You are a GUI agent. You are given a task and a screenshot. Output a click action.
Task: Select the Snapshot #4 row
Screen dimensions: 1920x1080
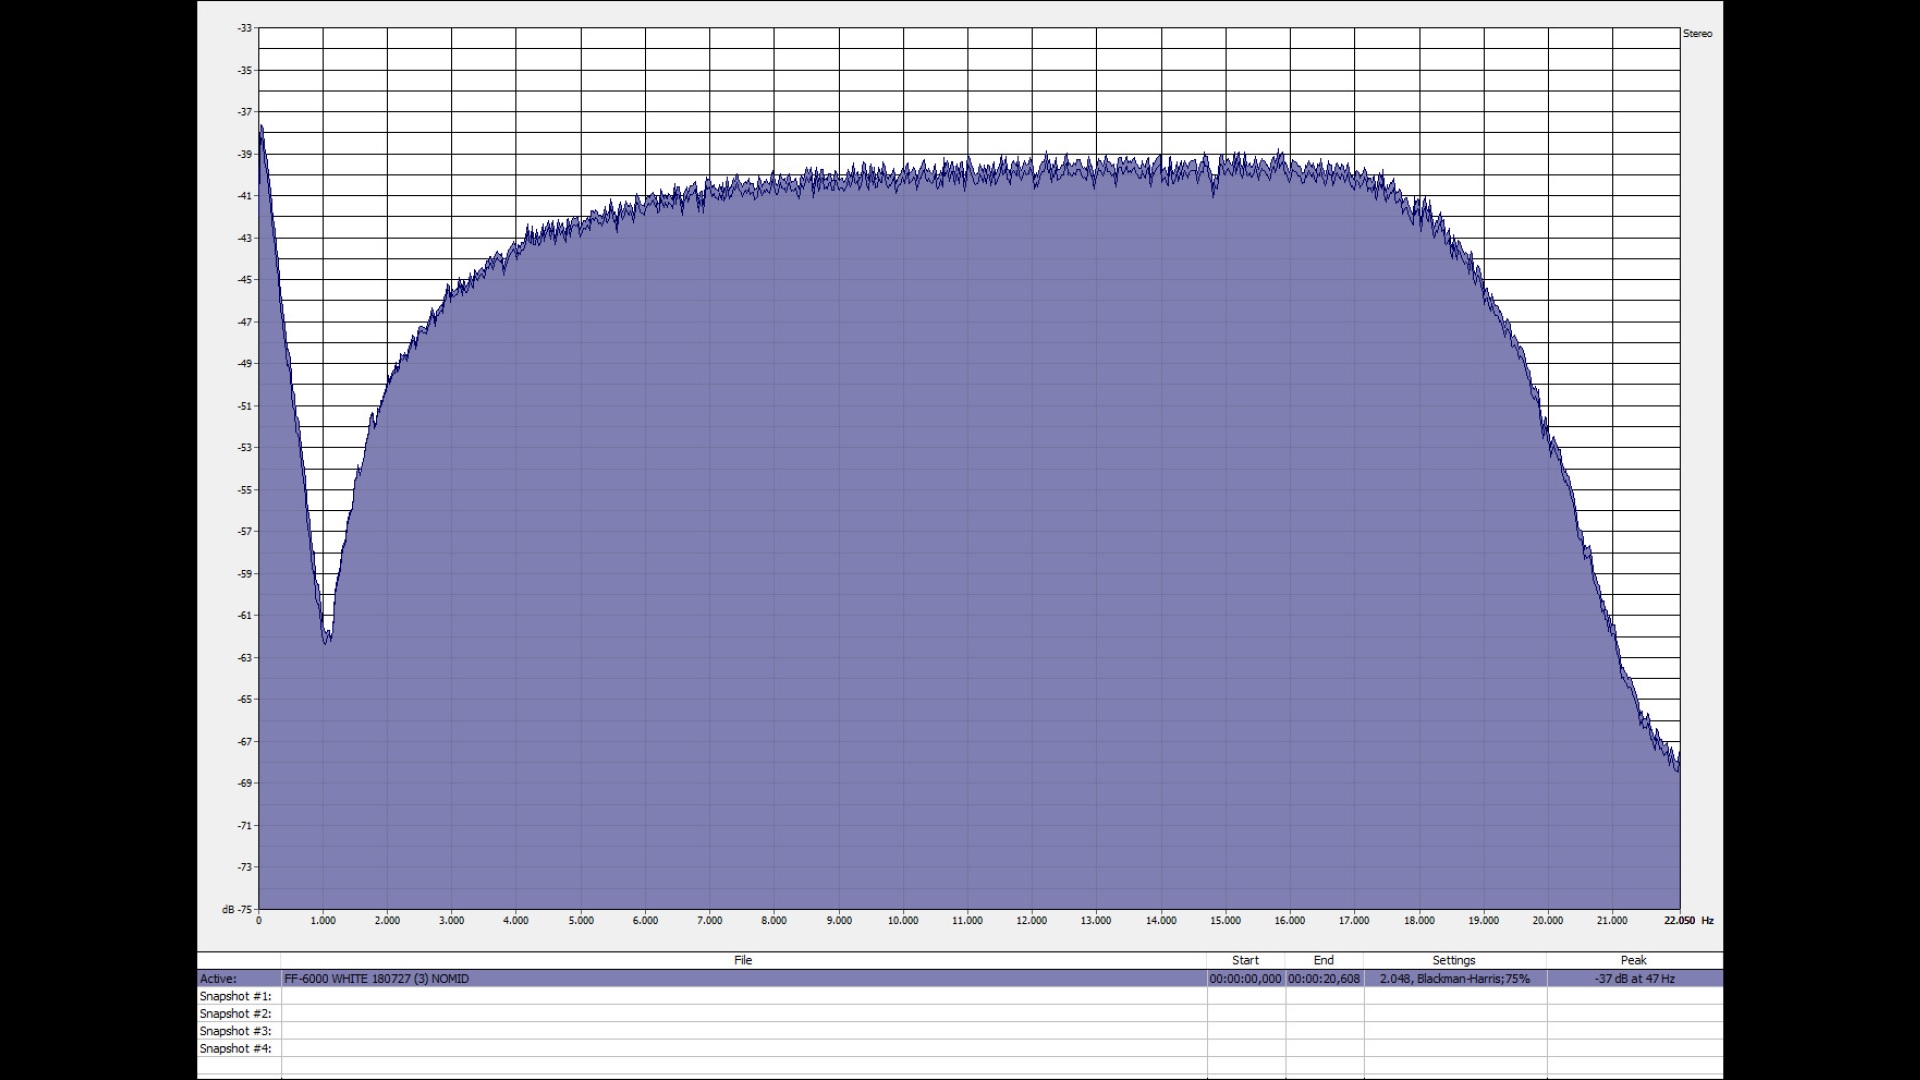[x=960, y=1049]
